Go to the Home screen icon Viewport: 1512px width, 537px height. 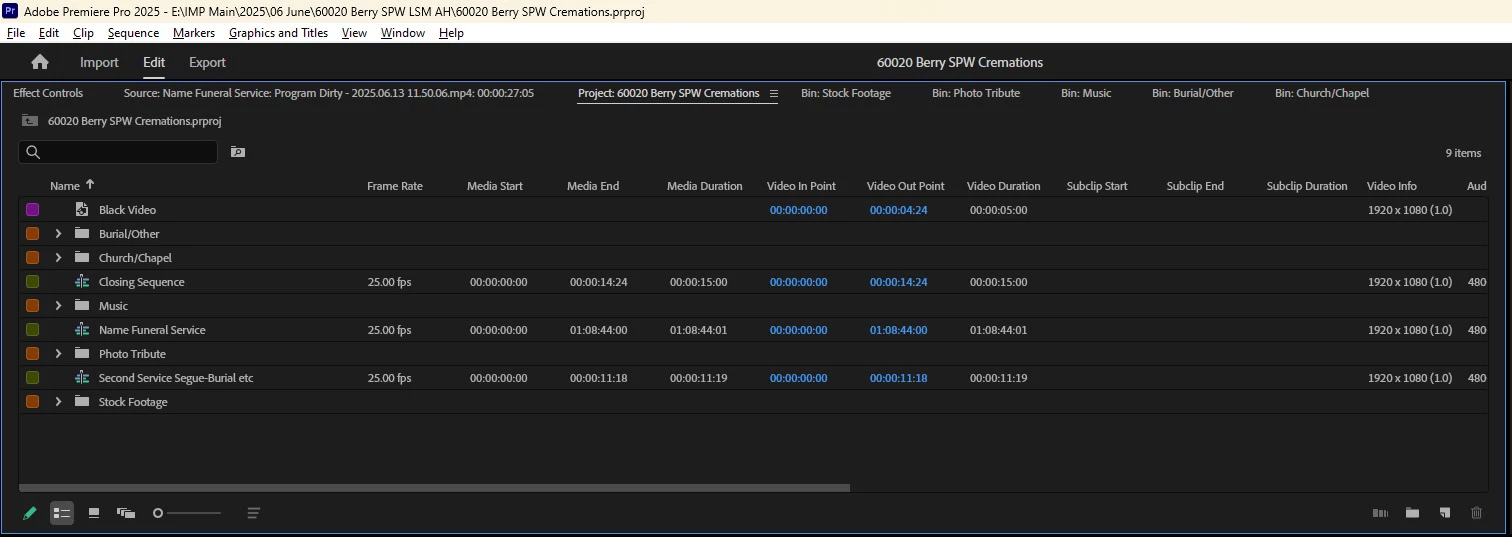pos(40,62)
